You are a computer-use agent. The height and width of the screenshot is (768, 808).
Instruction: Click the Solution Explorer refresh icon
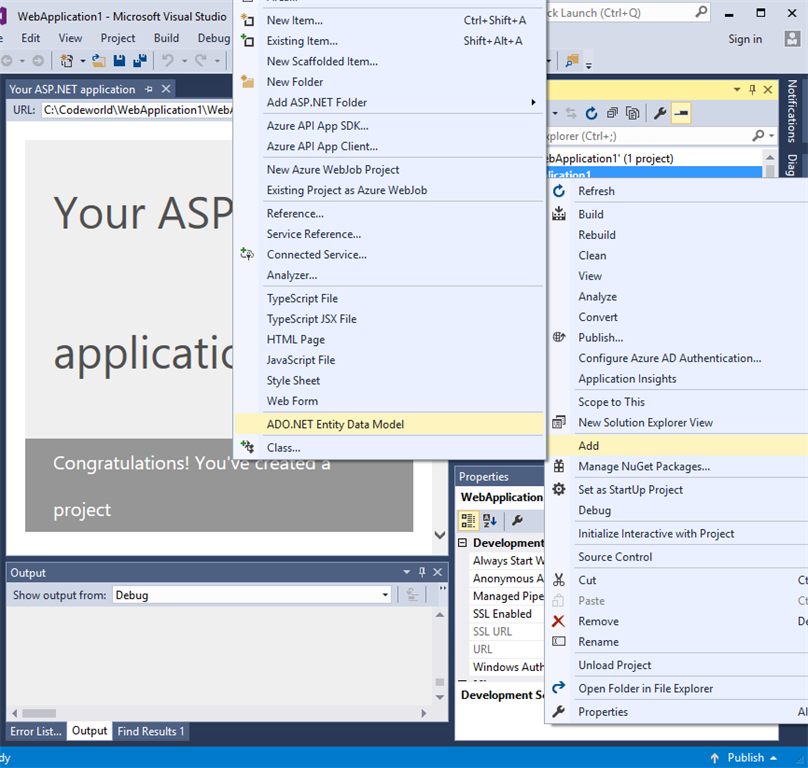click(592, 113)
